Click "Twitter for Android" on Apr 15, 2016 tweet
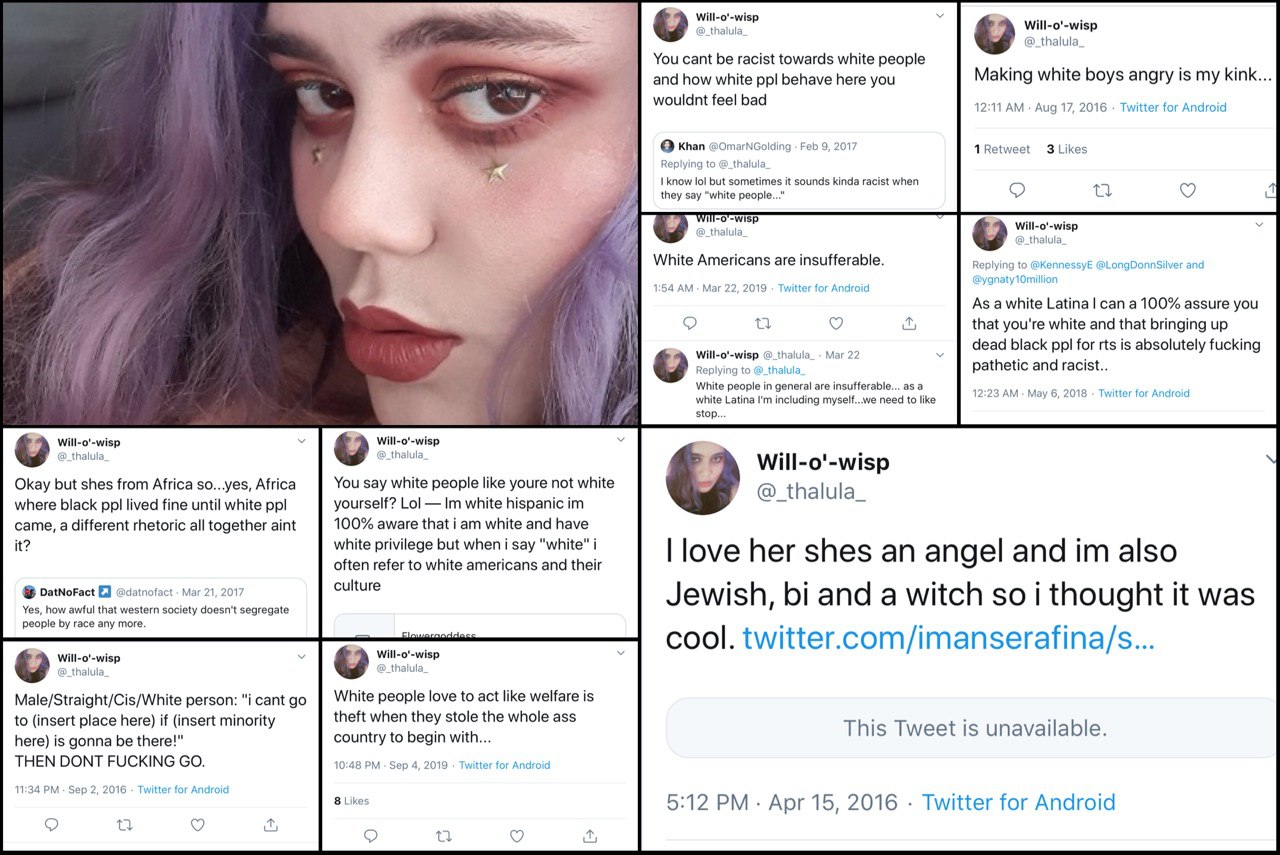This screenshot has height=855, width=1280. (1018, 802)
